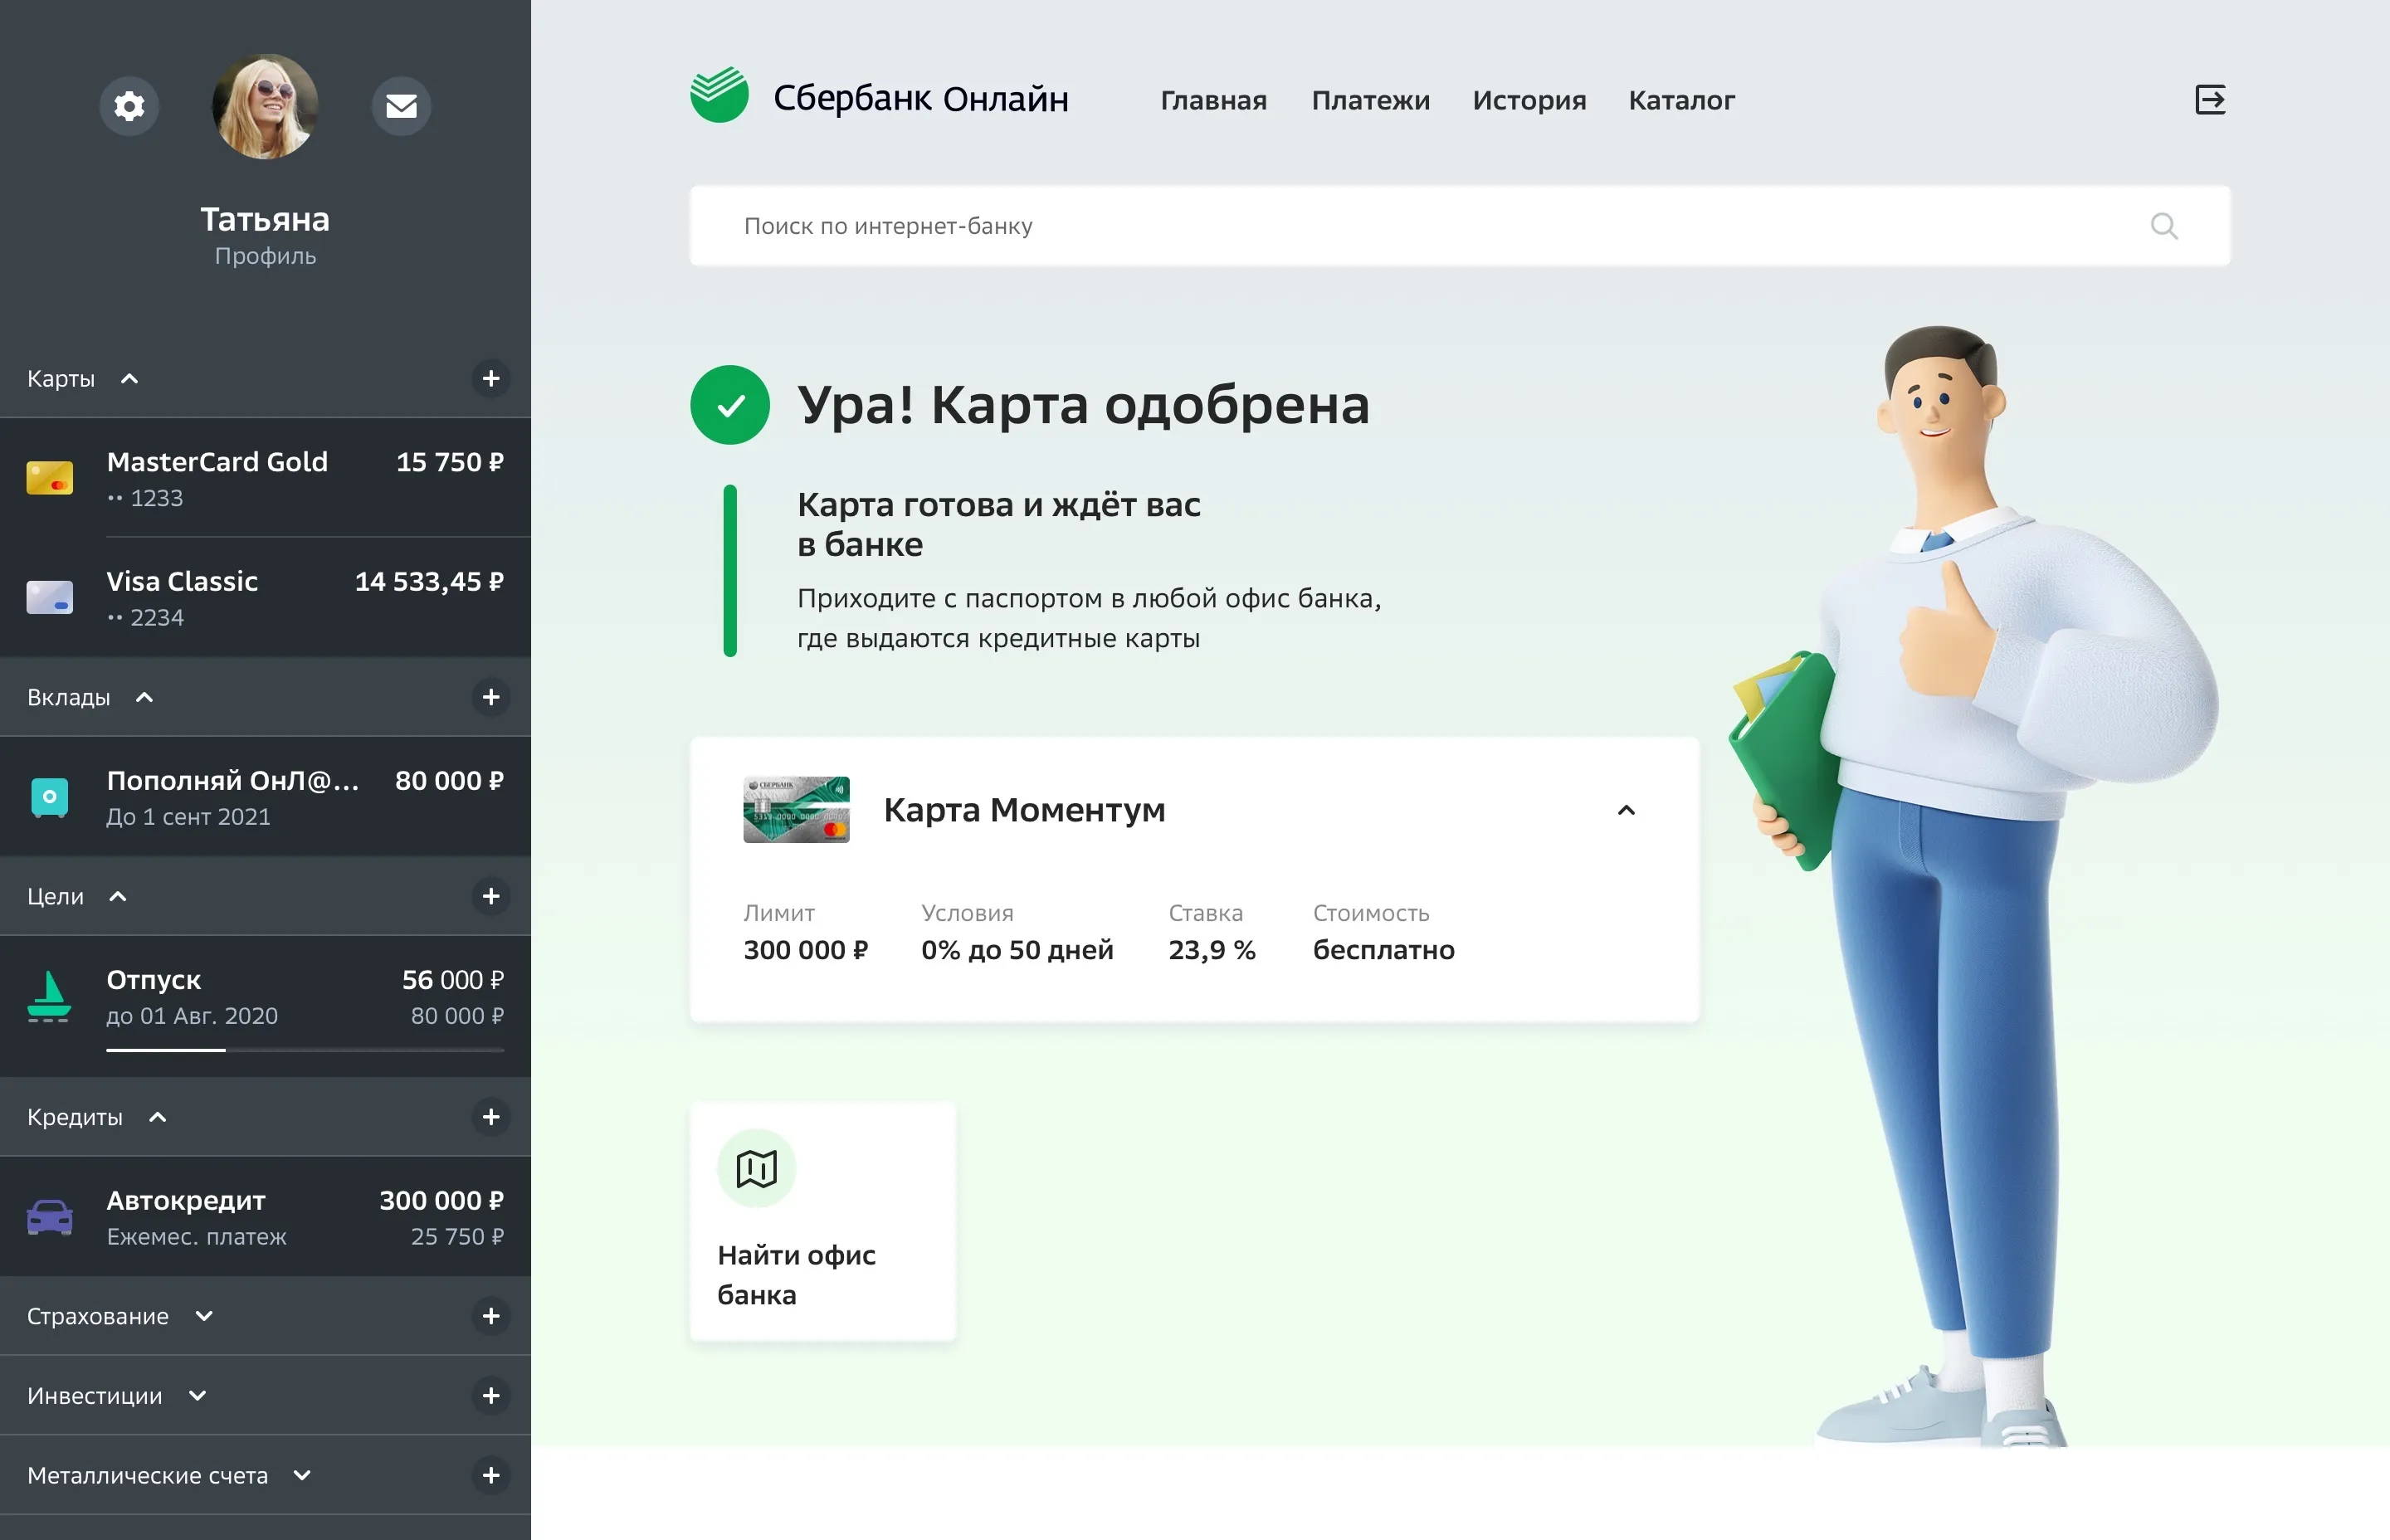Open messages envelope icon
The width and height of the screenshot is (2390, 1540).
pyautogui.click(x=401, y=106)
